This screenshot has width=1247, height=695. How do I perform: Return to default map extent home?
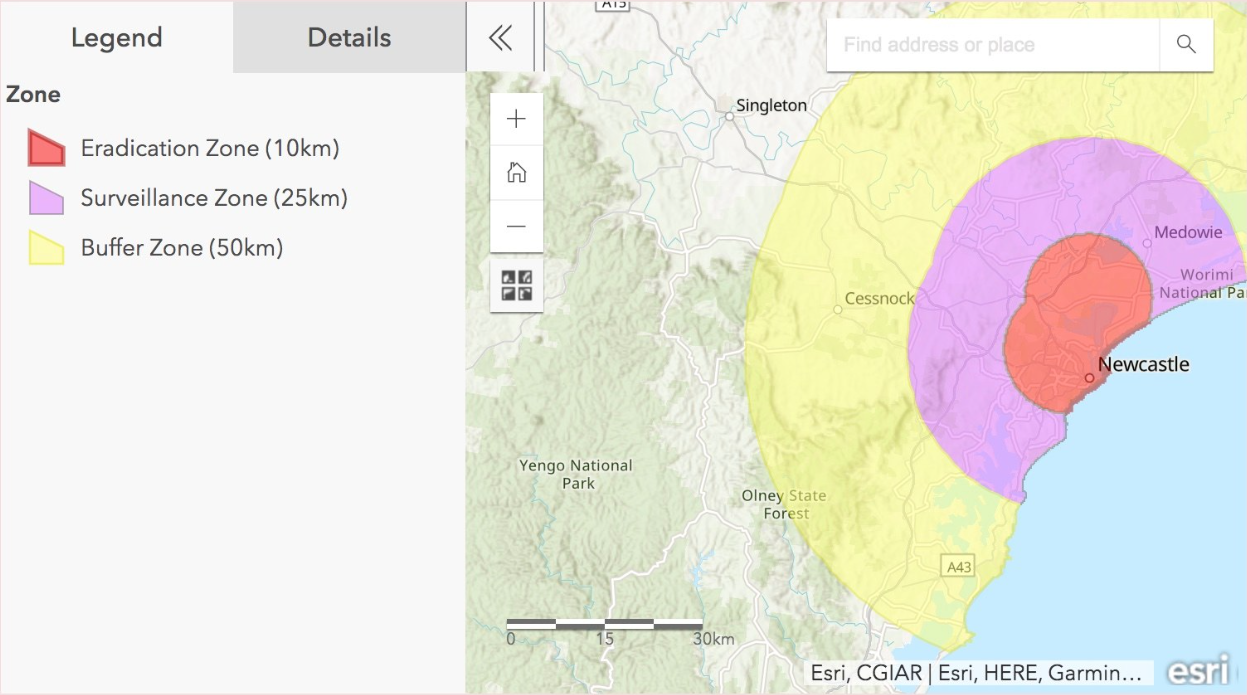tap(516, 173)
